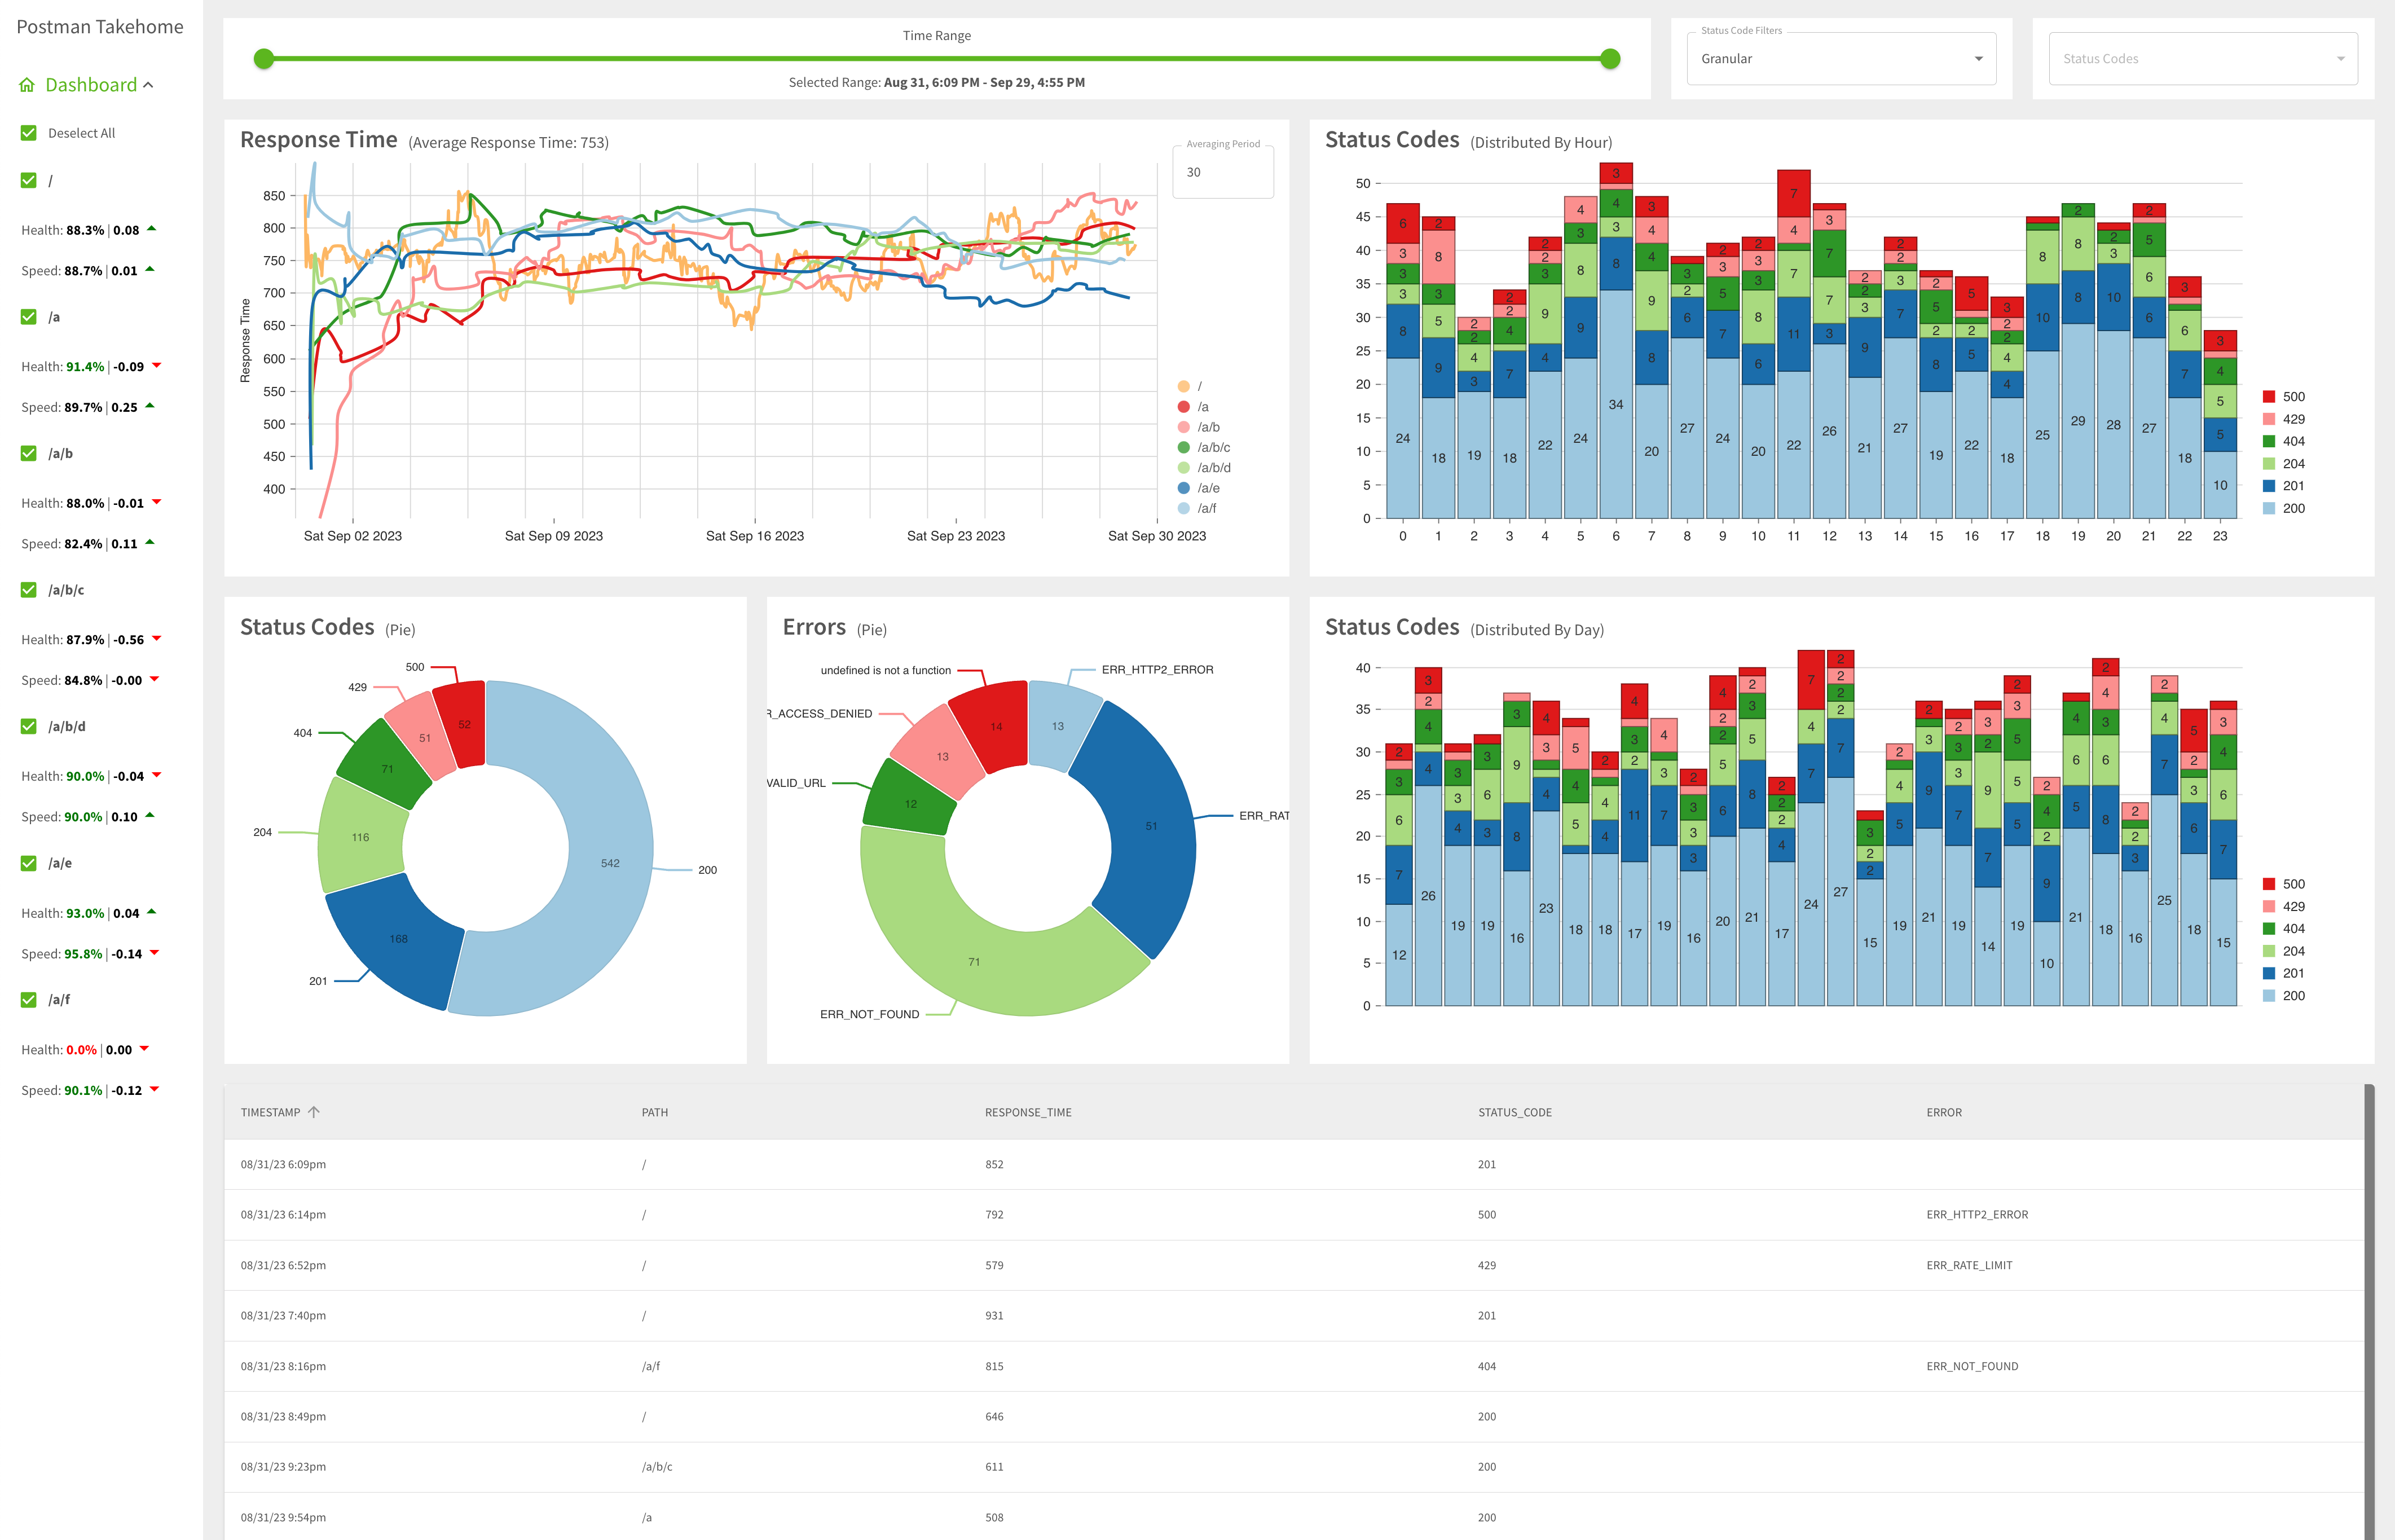
Task: Sort table by RESPONSE_TIME column header
Action: pos(1028,1112)
